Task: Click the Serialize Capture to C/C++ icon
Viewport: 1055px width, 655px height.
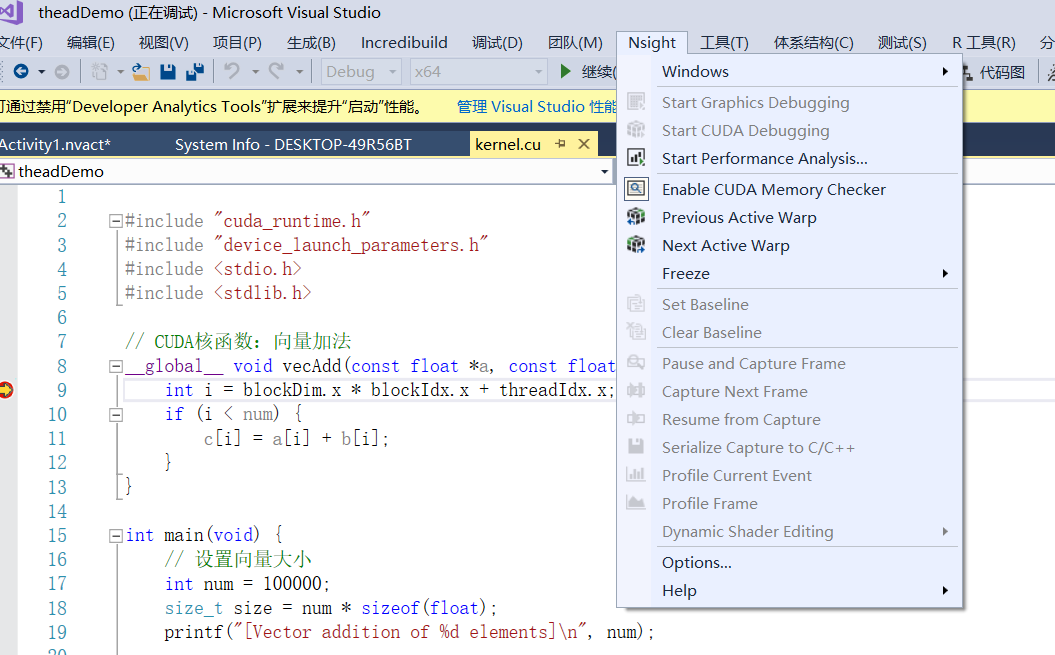Action: tap(636, 447)
